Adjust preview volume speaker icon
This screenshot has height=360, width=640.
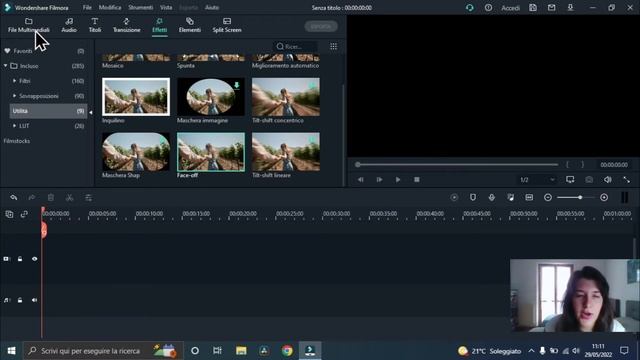pyautogui.click(x=608, y=179)
